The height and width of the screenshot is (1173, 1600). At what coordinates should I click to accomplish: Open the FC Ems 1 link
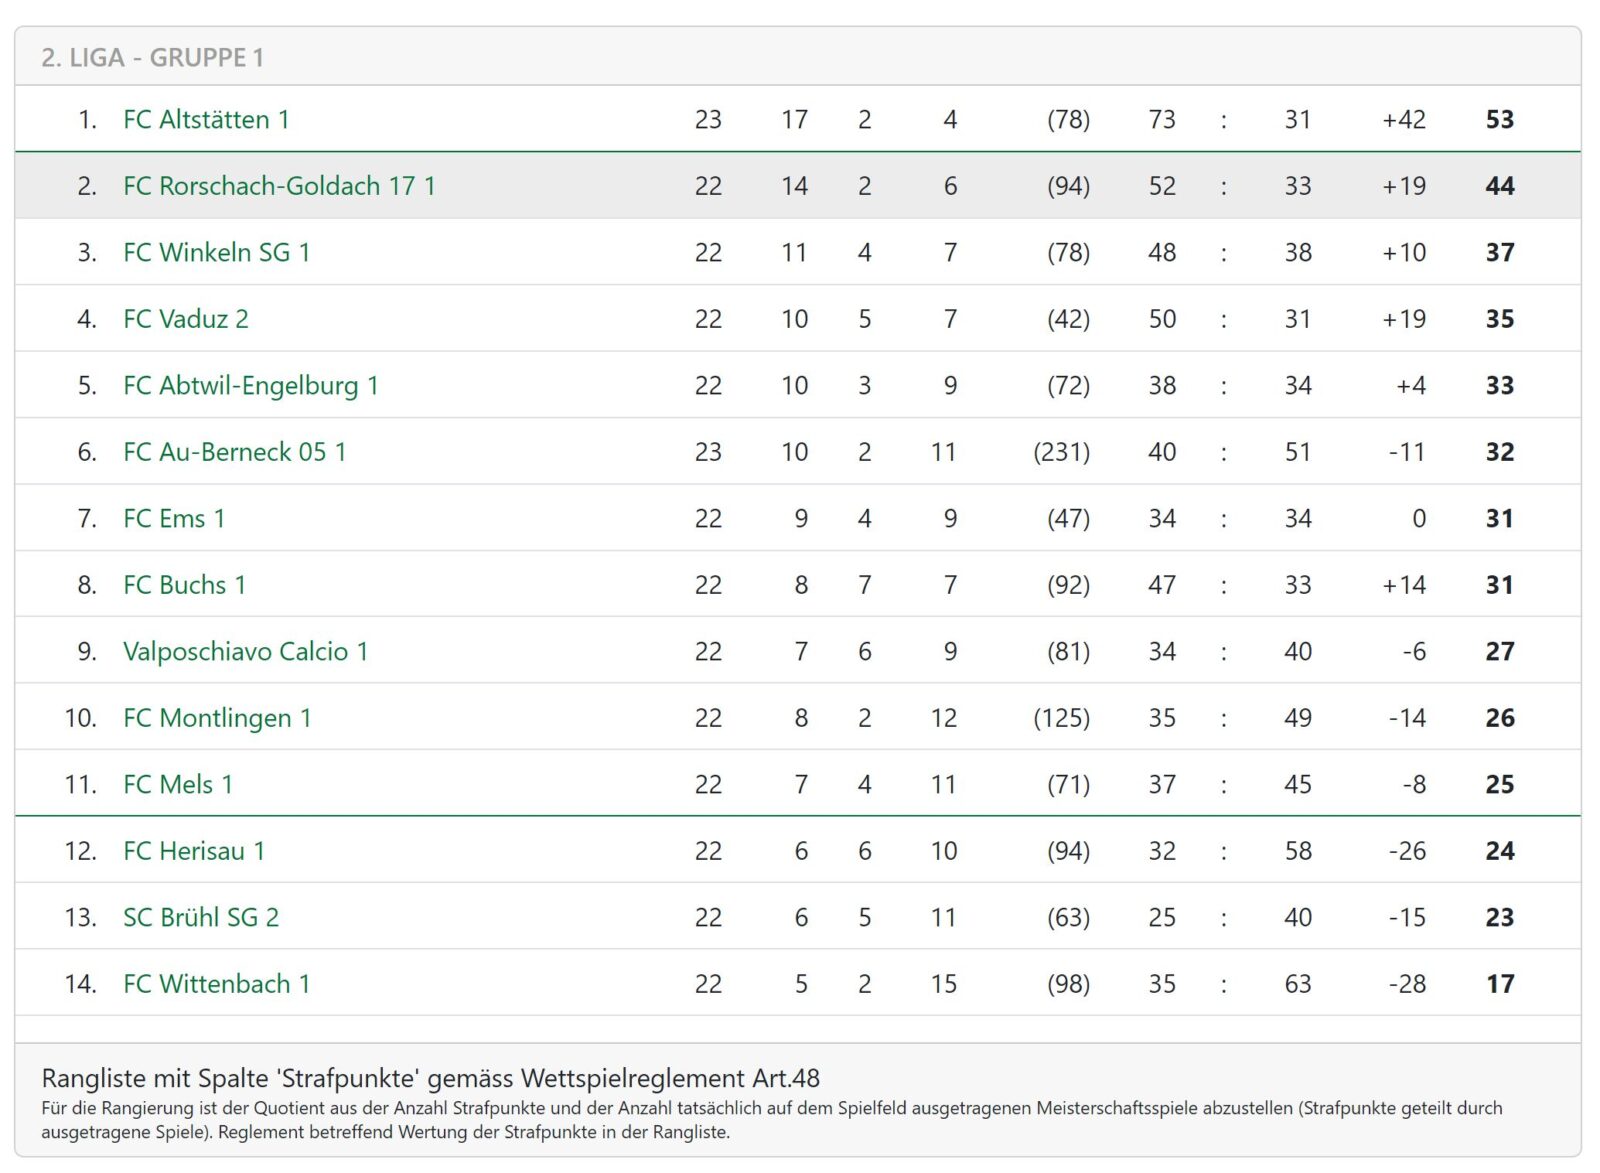(173, 519)
